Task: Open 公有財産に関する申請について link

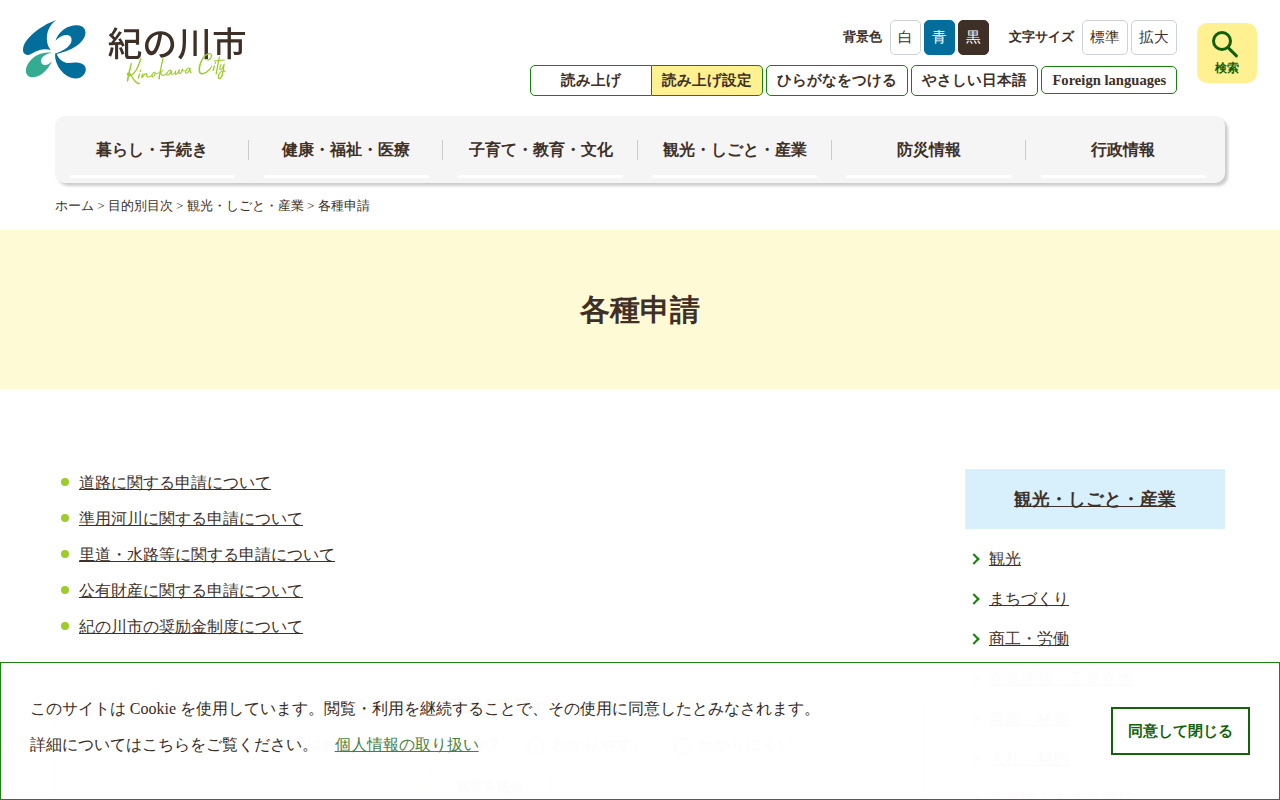Action: click(191, 591)
